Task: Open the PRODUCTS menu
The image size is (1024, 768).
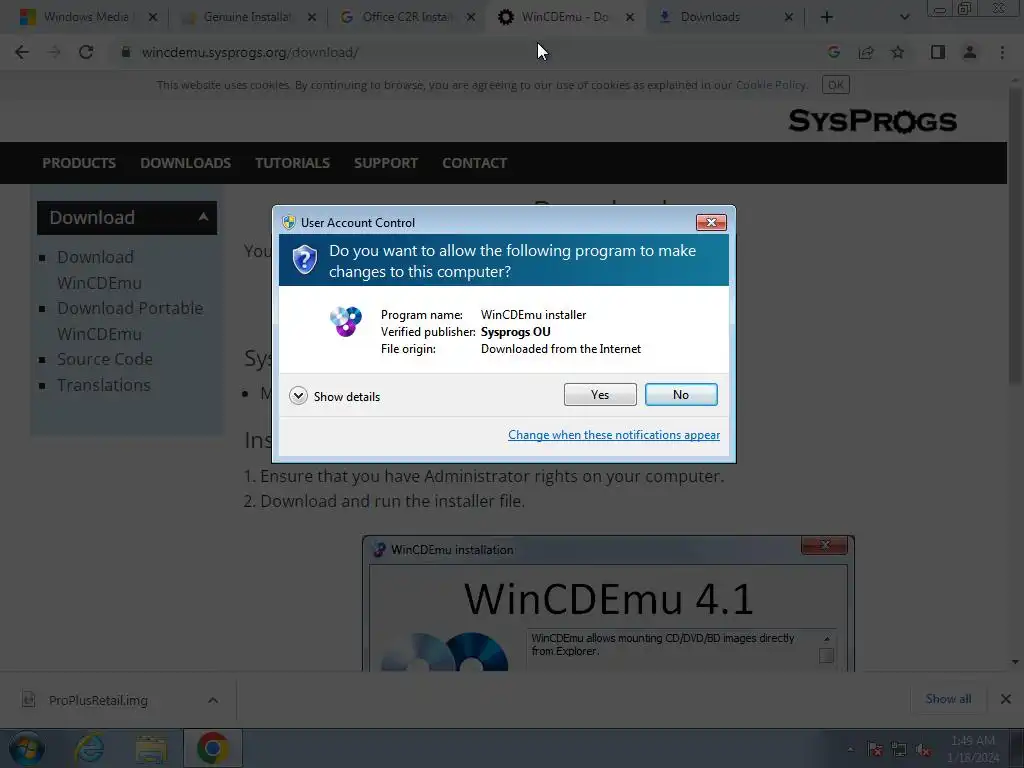Action: coord(79,163)
